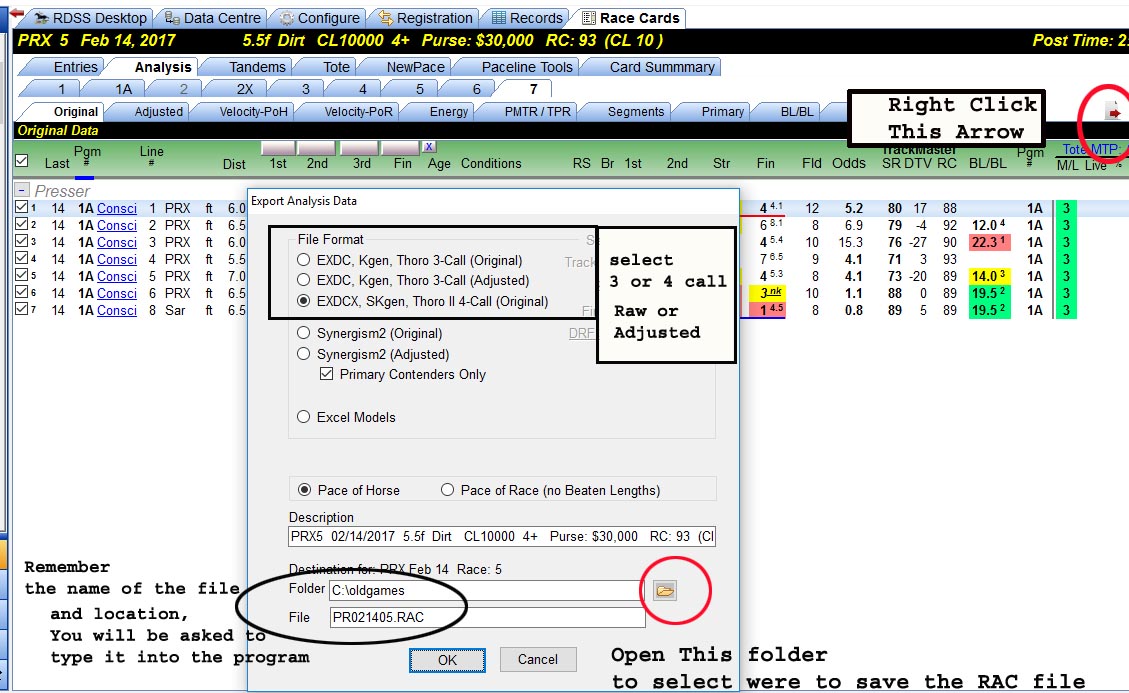This screenshot has width=1129, height=693.
Task: Click the browse folder icon beside Folder field
Action: (665, 591)
